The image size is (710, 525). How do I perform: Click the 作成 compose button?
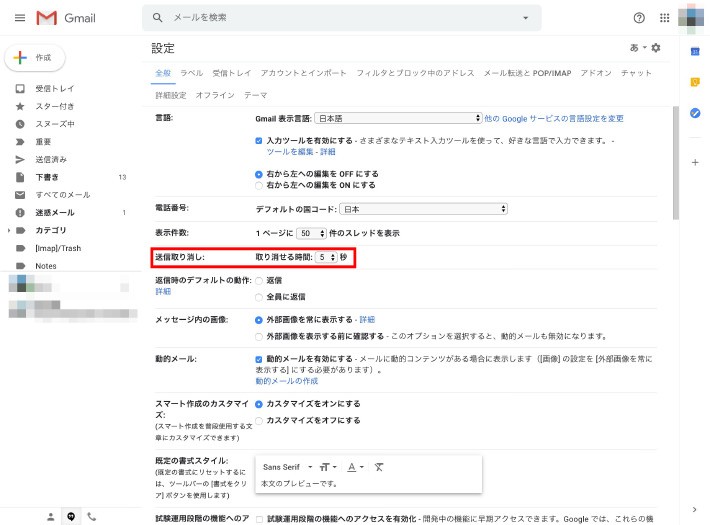click(x=35, y=58)
